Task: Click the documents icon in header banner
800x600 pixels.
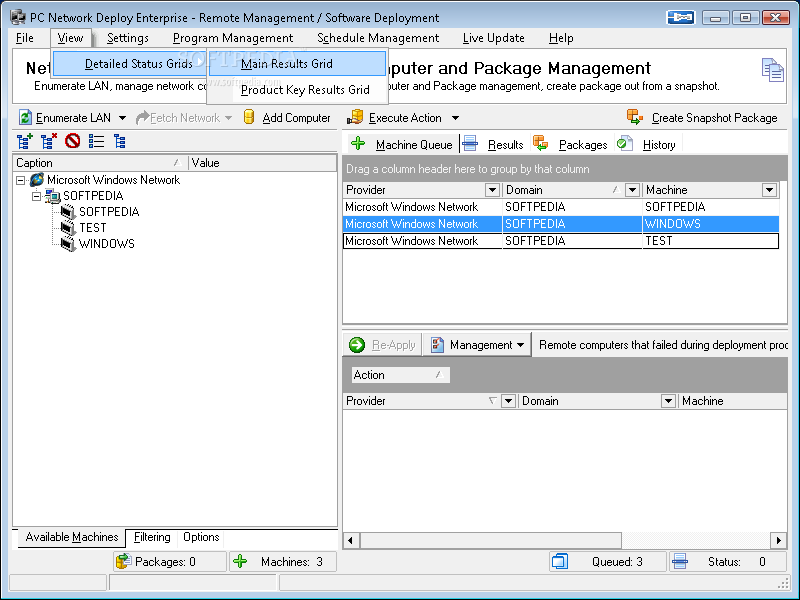Action: pyautogui.click(x=772, y=70)
